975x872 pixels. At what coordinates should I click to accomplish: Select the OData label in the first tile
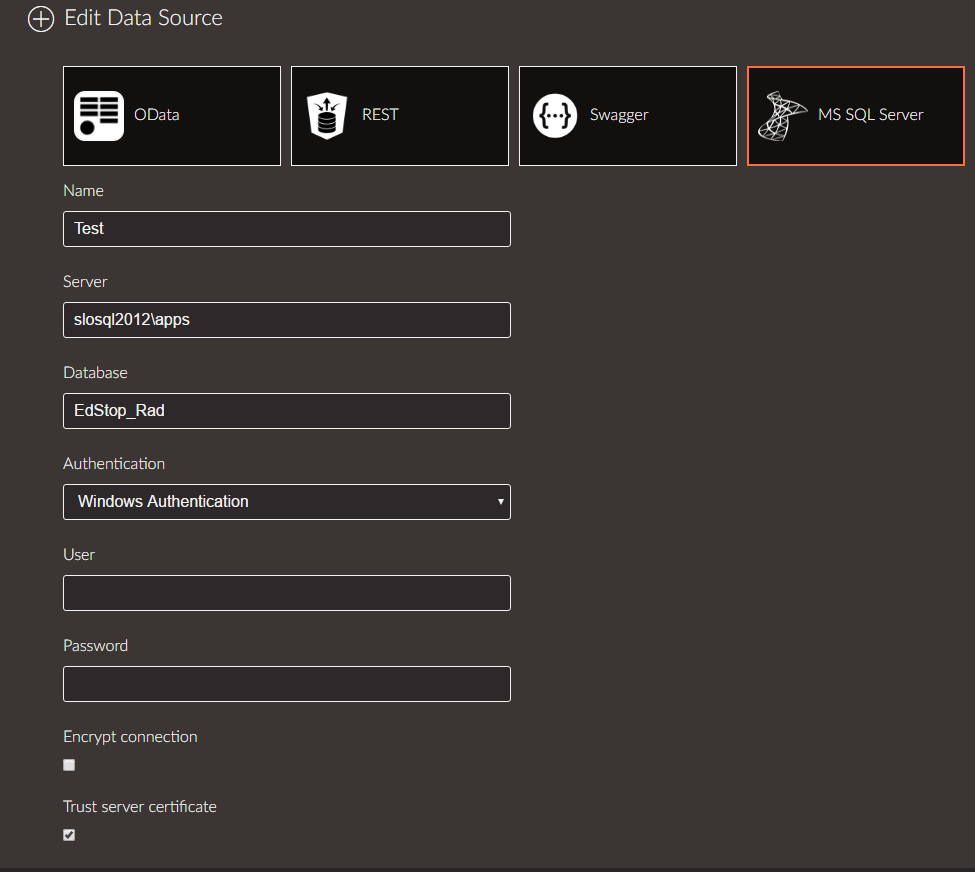pos(157,115)
